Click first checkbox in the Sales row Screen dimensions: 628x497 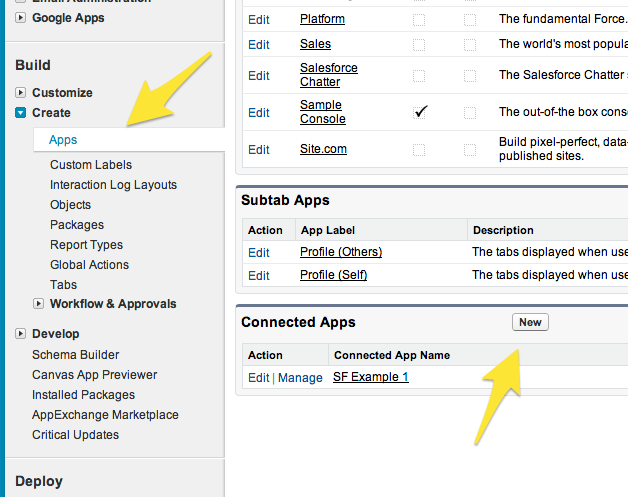coord(419,44)
